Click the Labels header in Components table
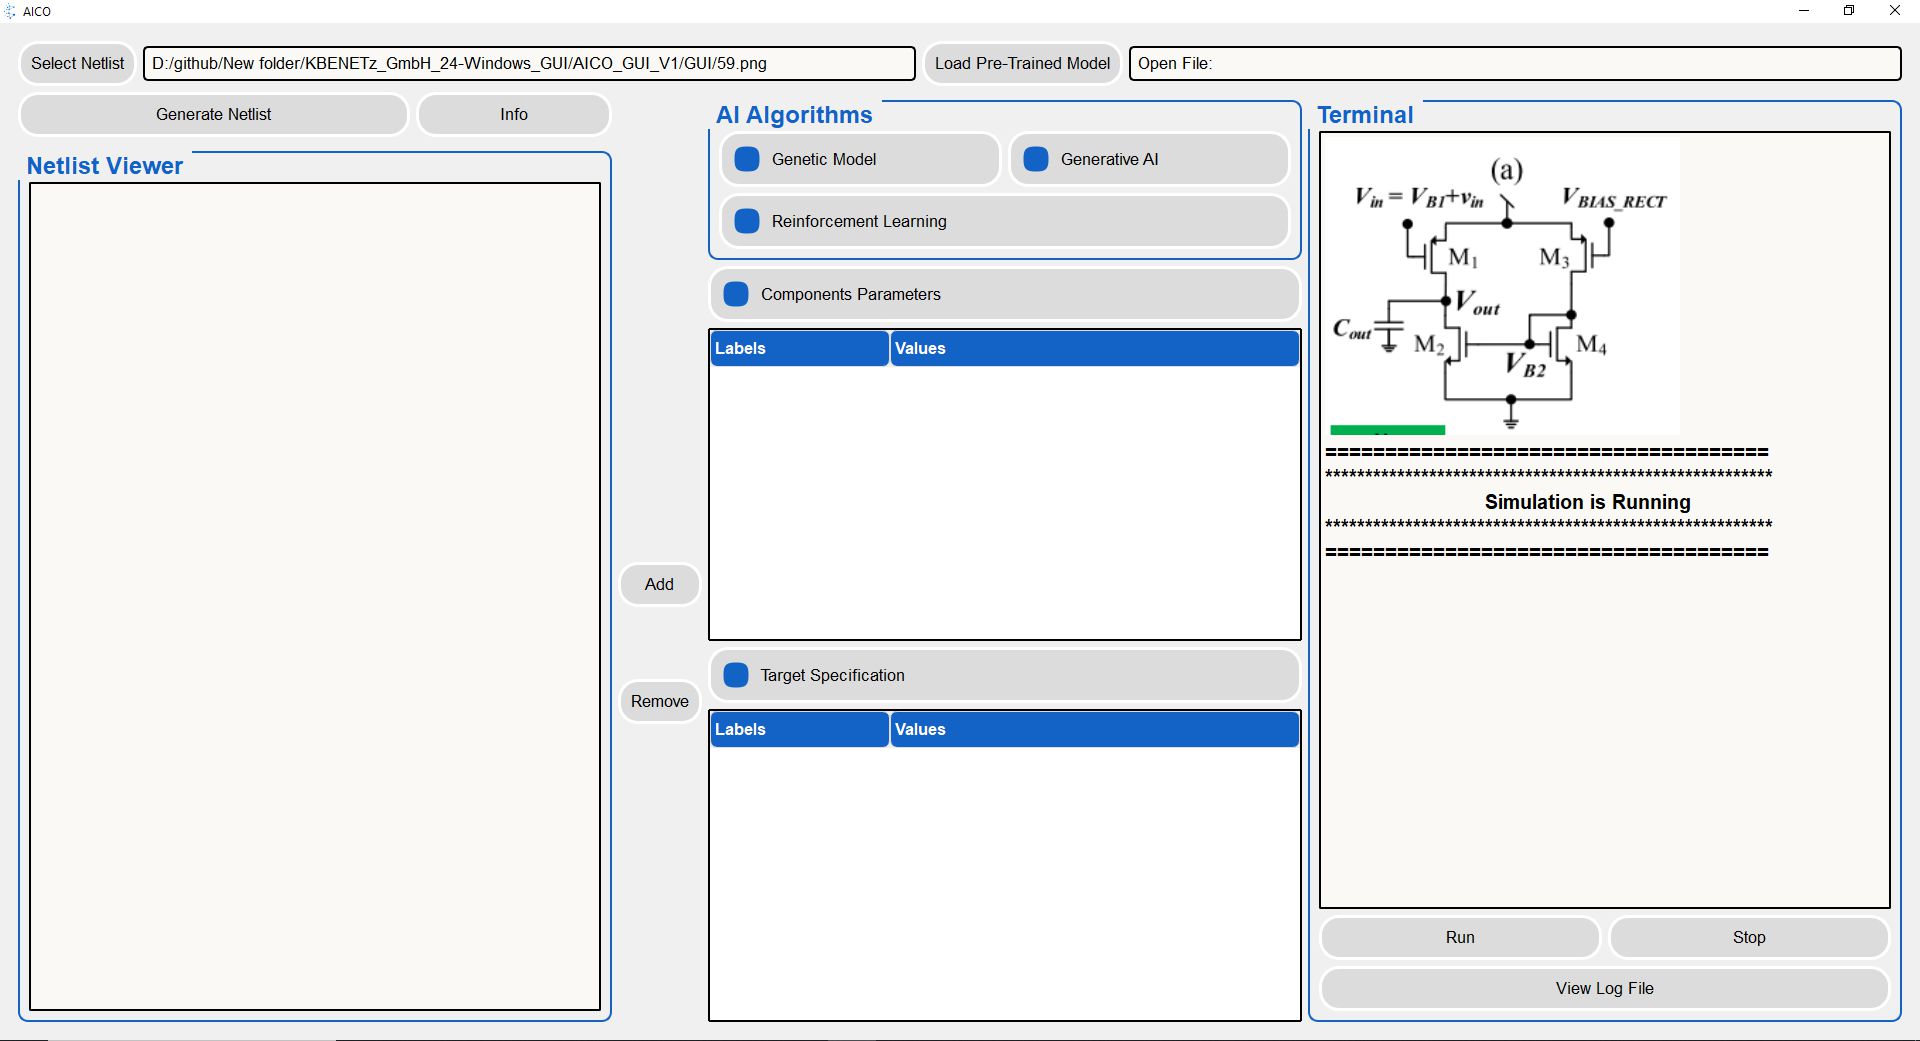 [799, 349]
